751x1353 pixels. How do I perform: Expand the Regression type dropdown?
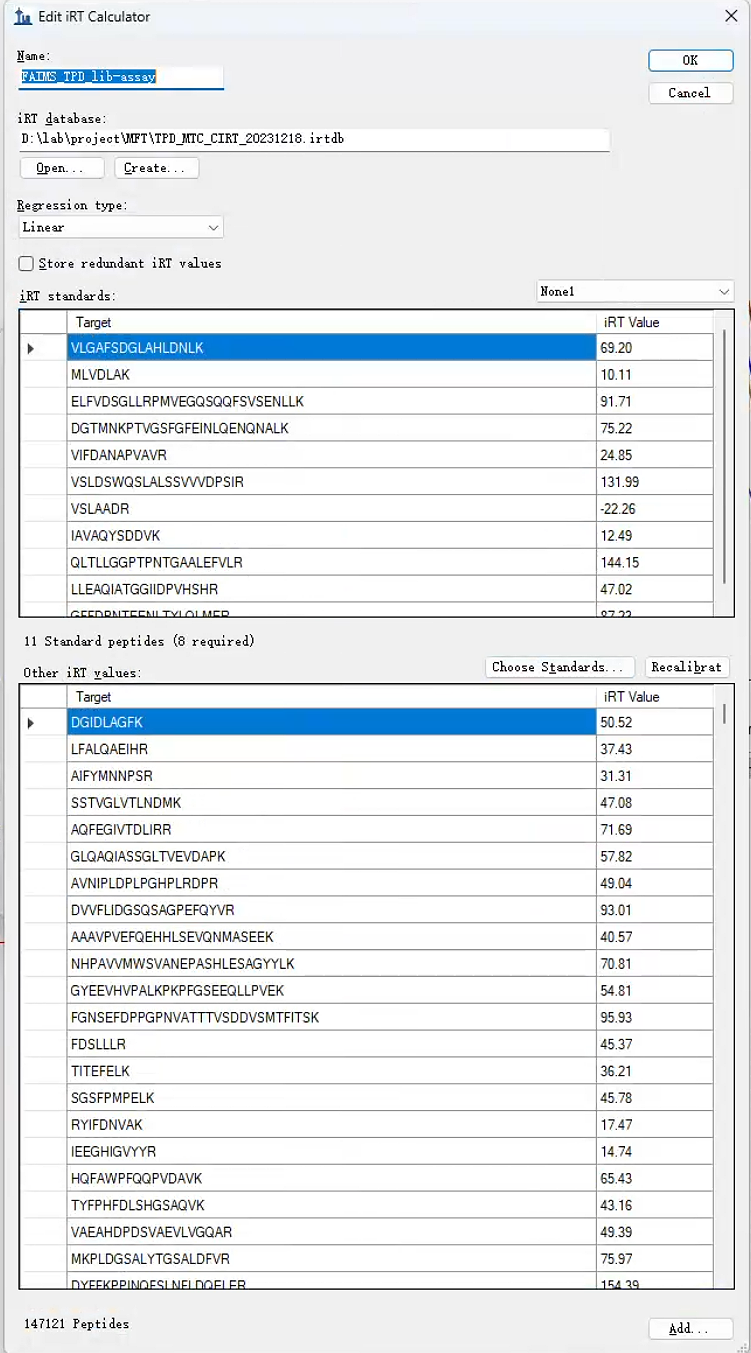tap(120, 227)
